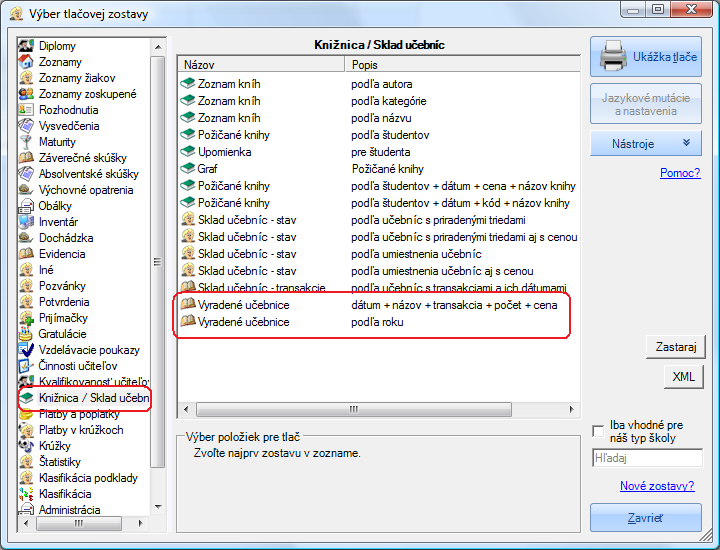Select the Obálky envelope icon
Viewport: 720px width, 550px height.
[x=26, y=206]
